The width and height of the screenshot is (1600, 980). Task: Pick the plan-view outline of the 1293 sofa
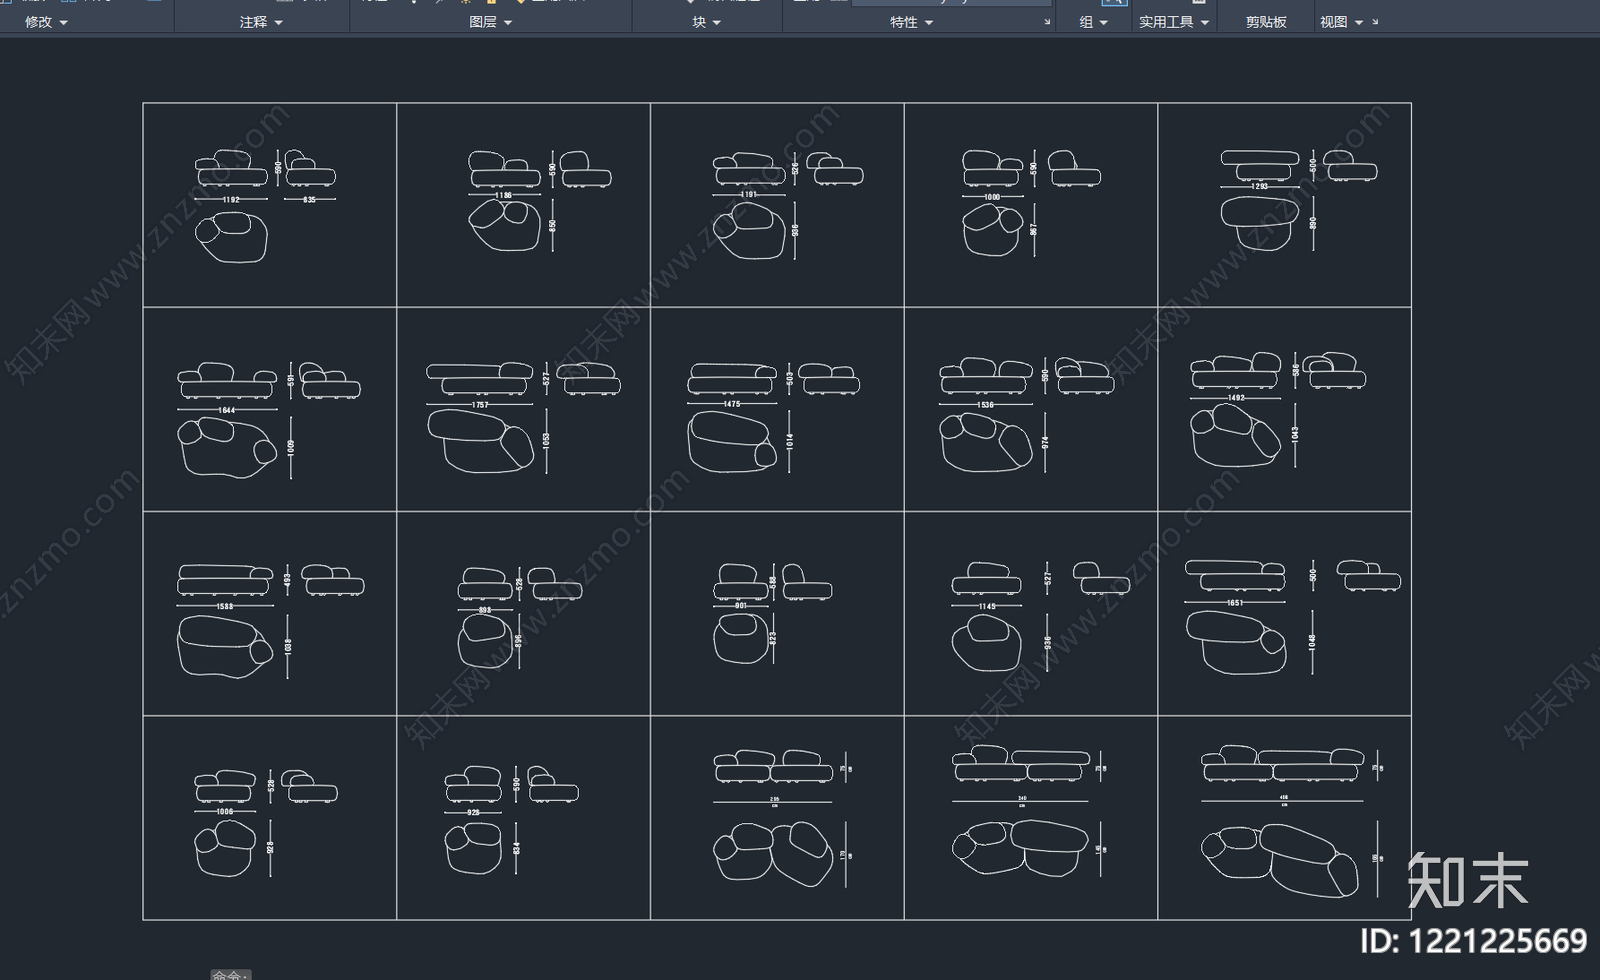pyautogui.click(x=1259, y=223)
